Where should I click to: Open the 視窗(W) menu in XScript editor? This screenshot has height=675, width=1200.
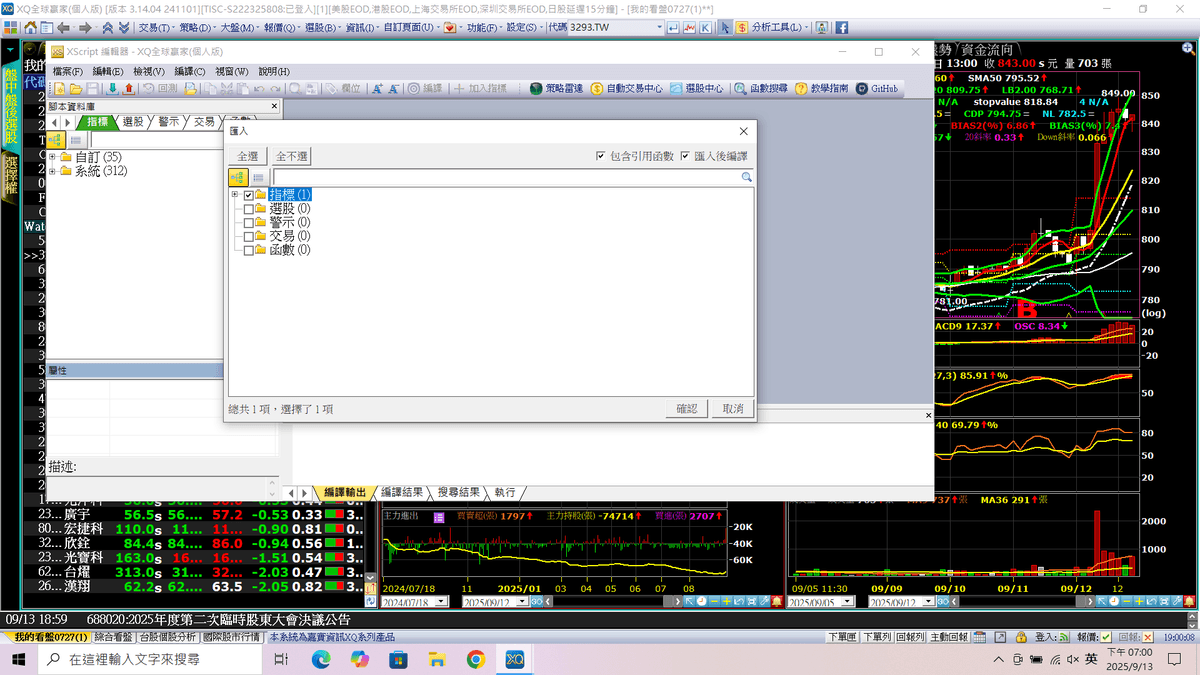point(232,72)
